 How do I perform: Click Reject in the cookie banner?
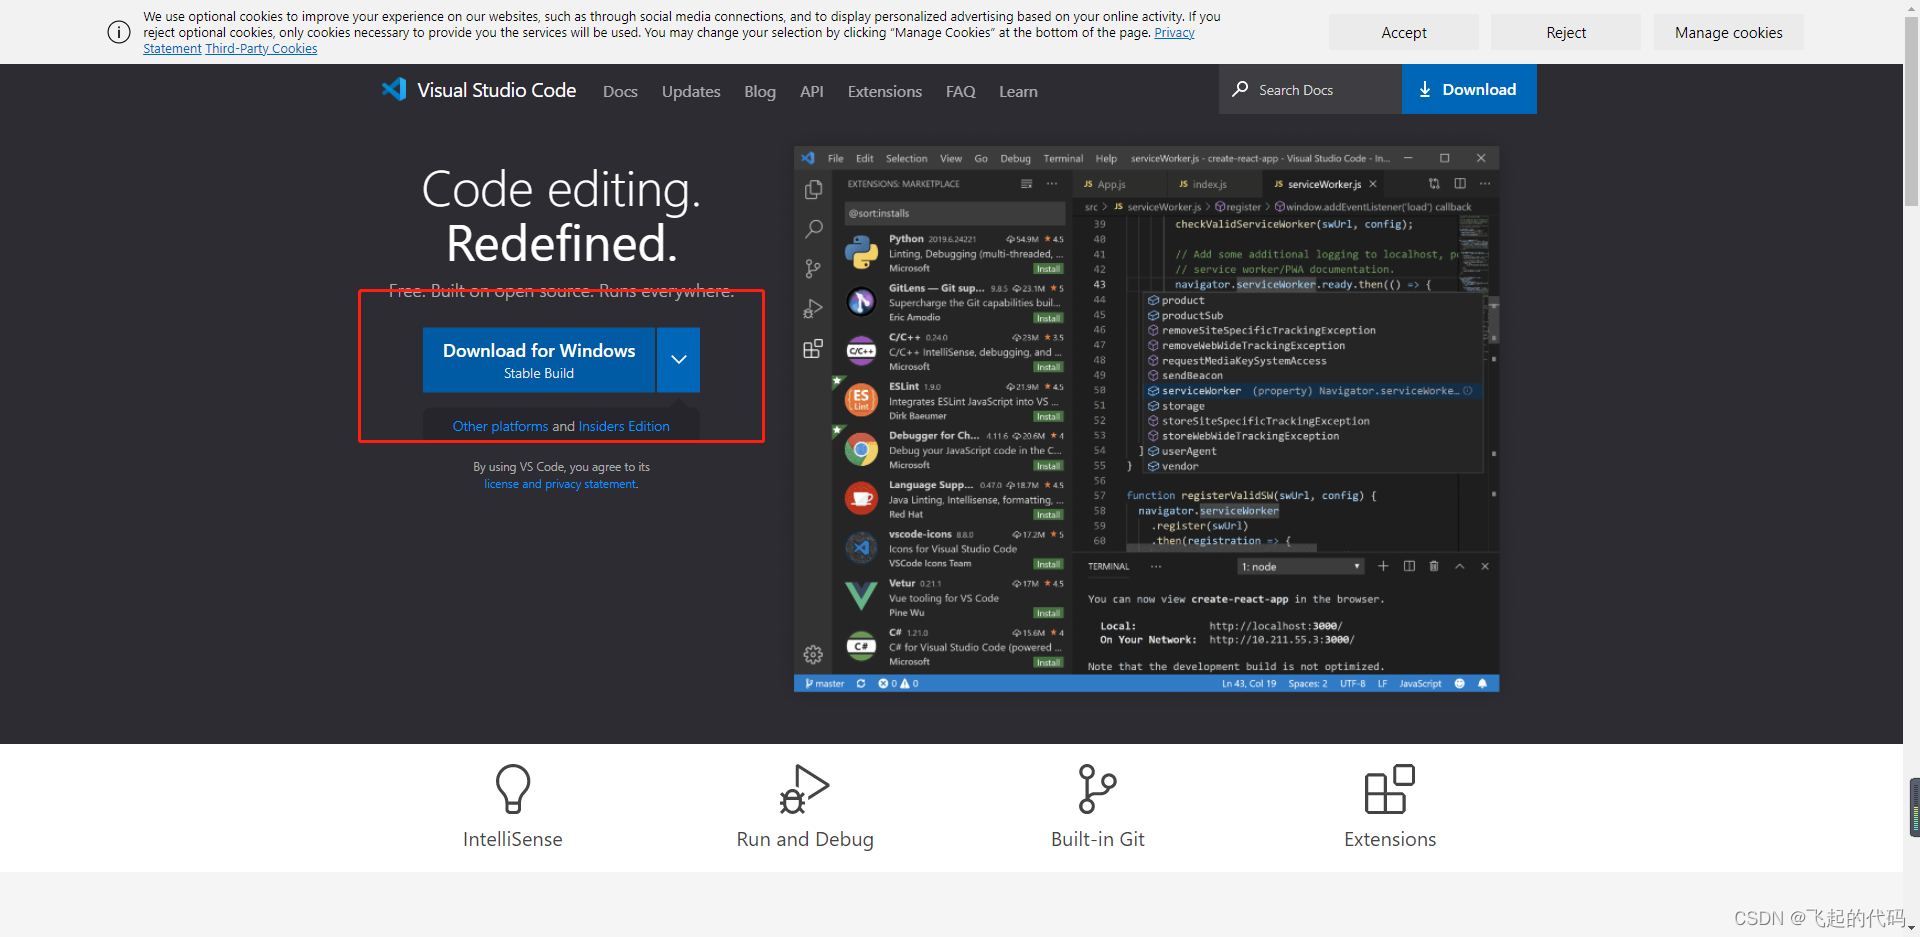pyautogui.click(x=1566, y=32)
